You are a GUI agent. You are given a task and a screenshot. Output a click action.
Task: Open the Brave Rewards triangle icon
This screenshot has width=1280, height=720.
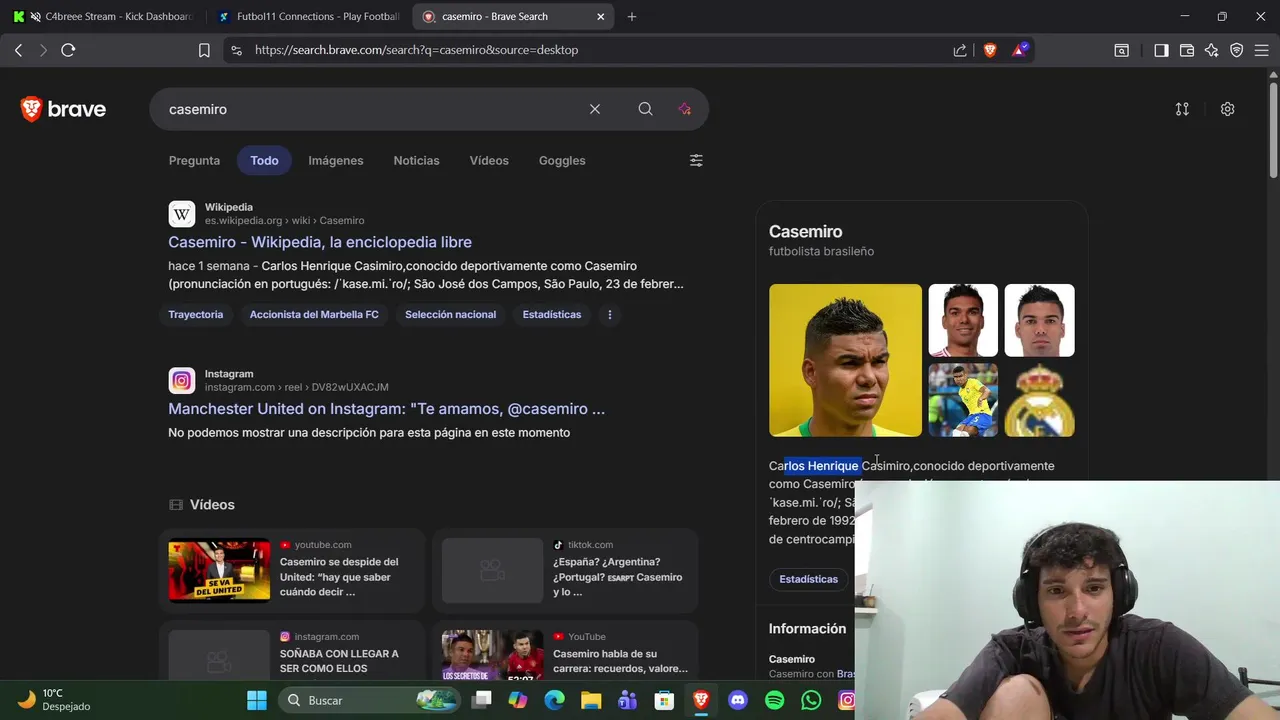pos(1019,50)
